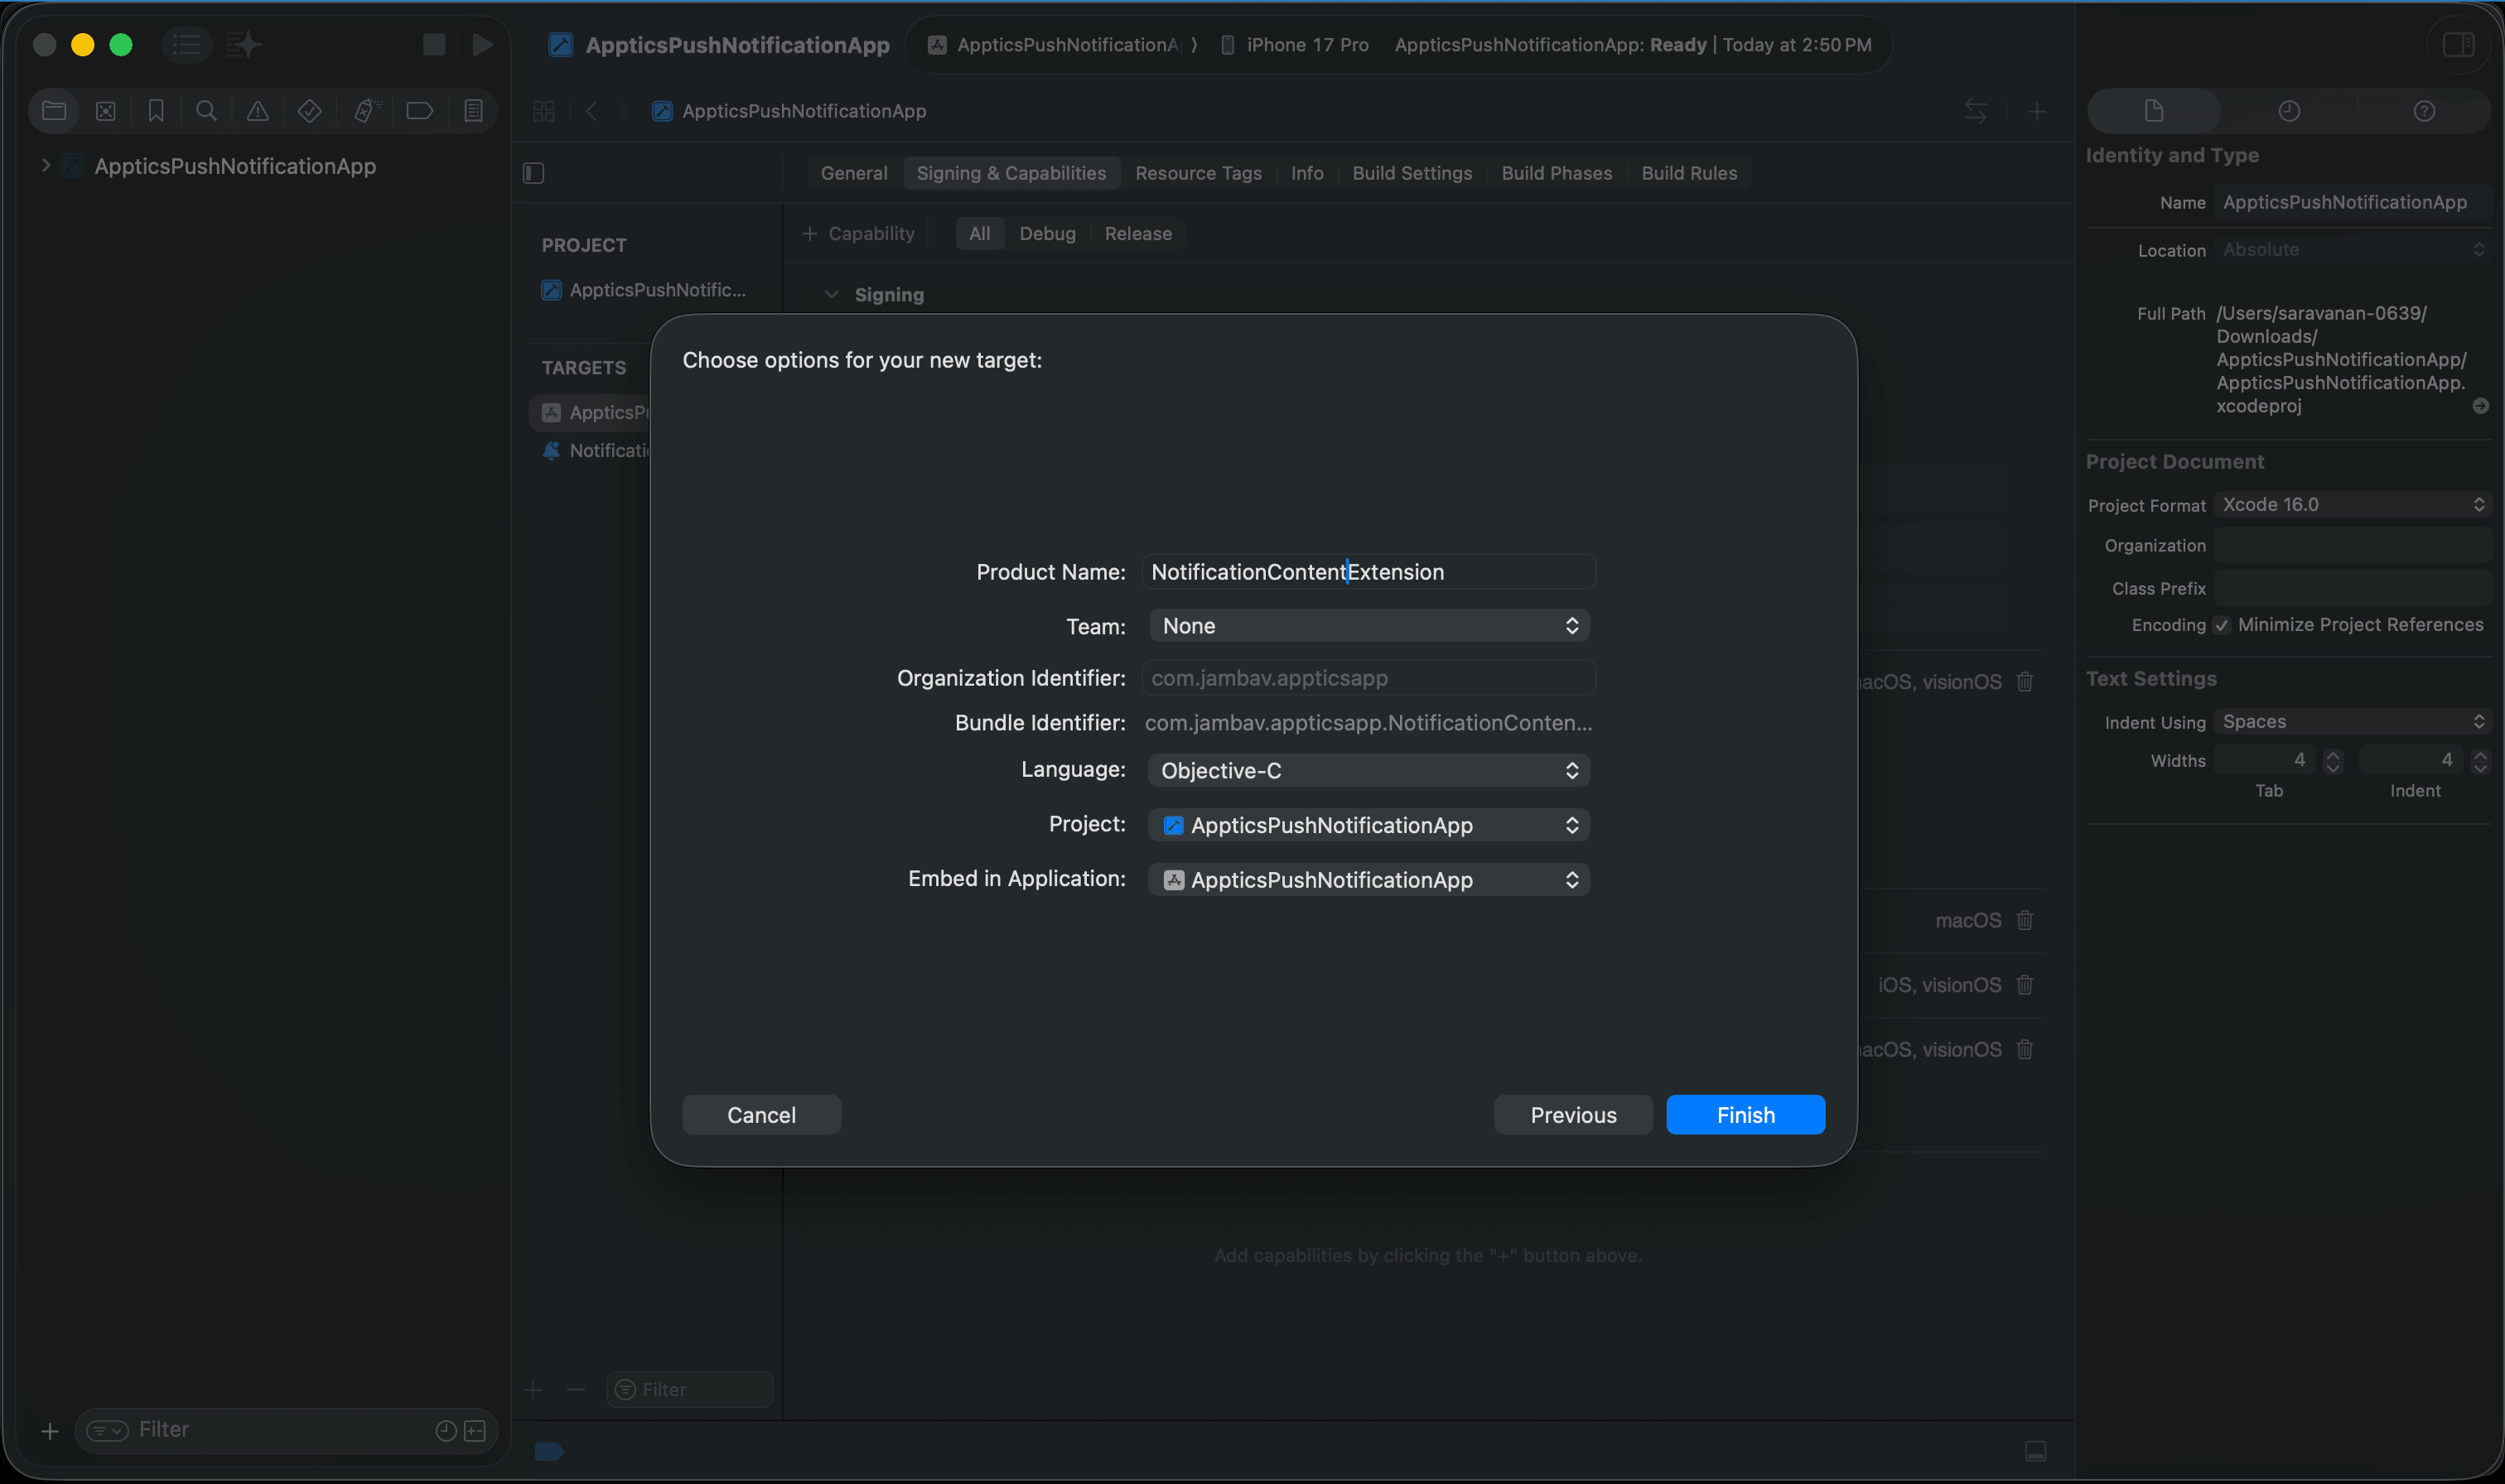This screenshot has width=2505, height=1484.
Task: Toggle the targets sidebar visibility button
Action: (534, 173)
